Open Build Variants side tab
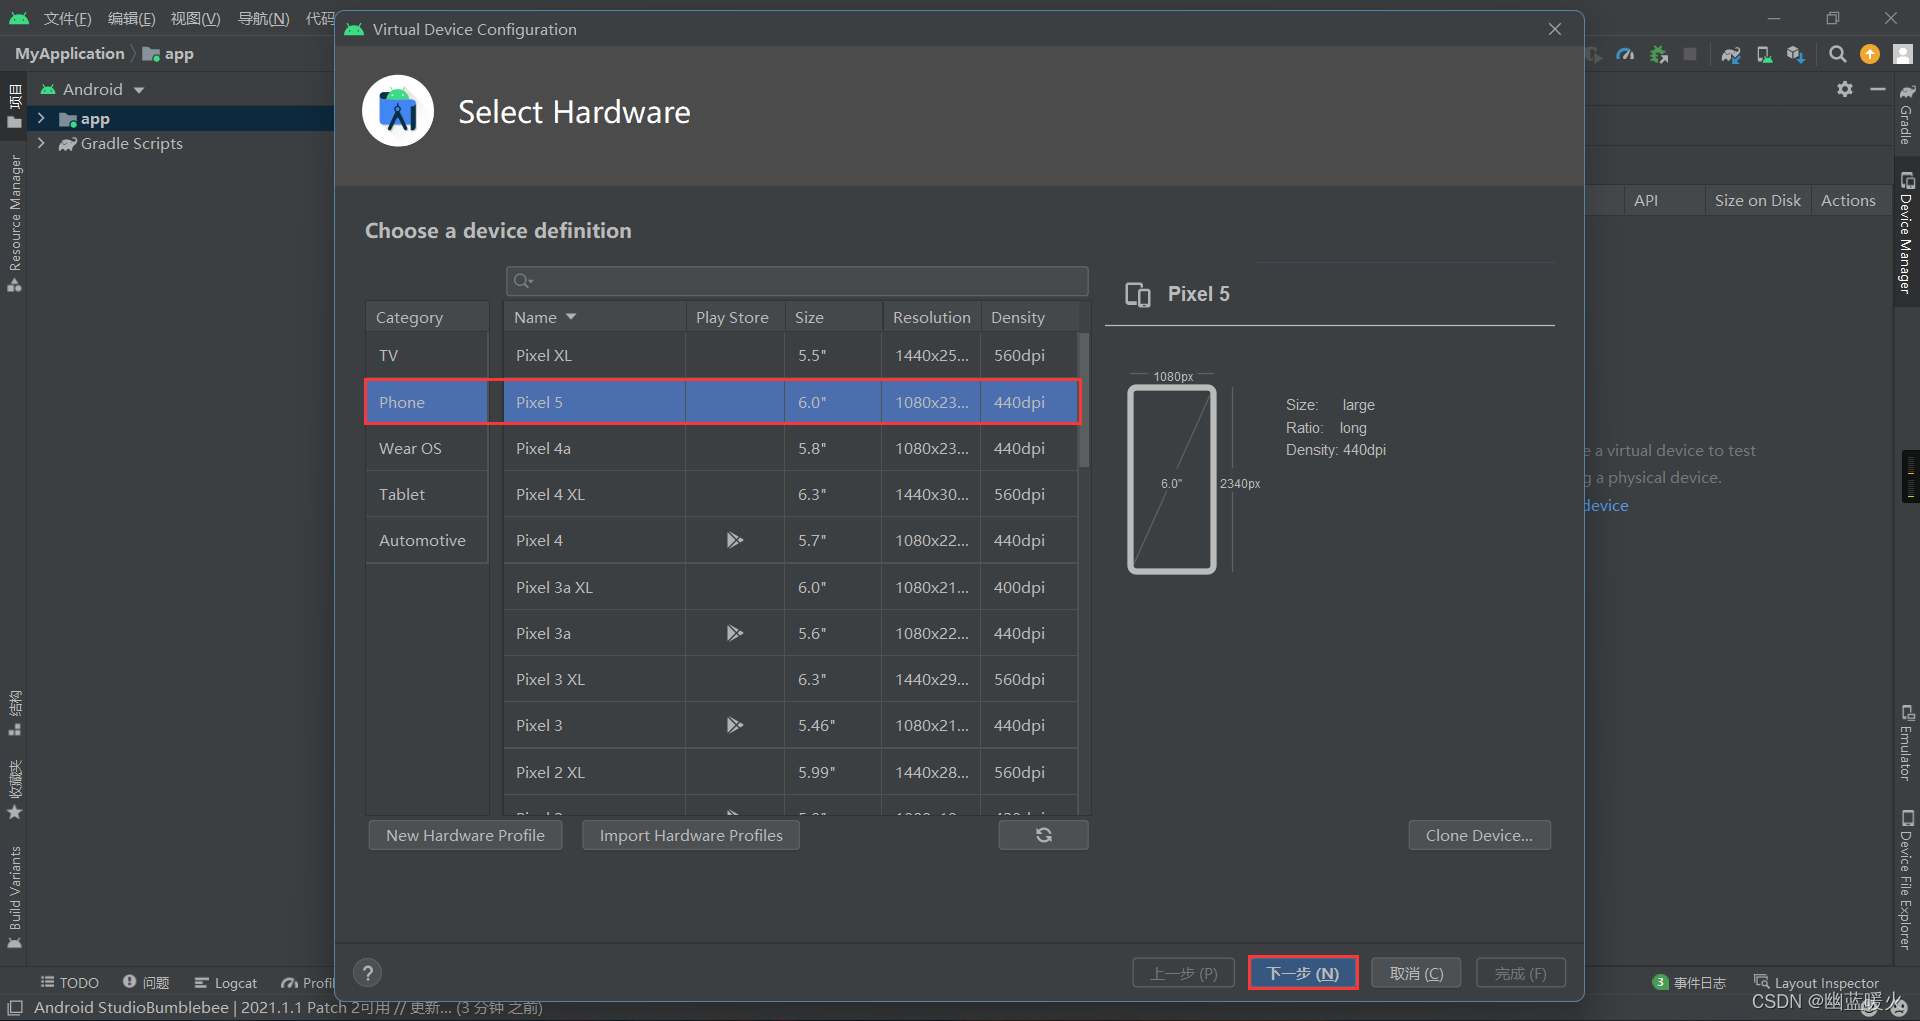1920x1021 pixels. tap(14, 896)
